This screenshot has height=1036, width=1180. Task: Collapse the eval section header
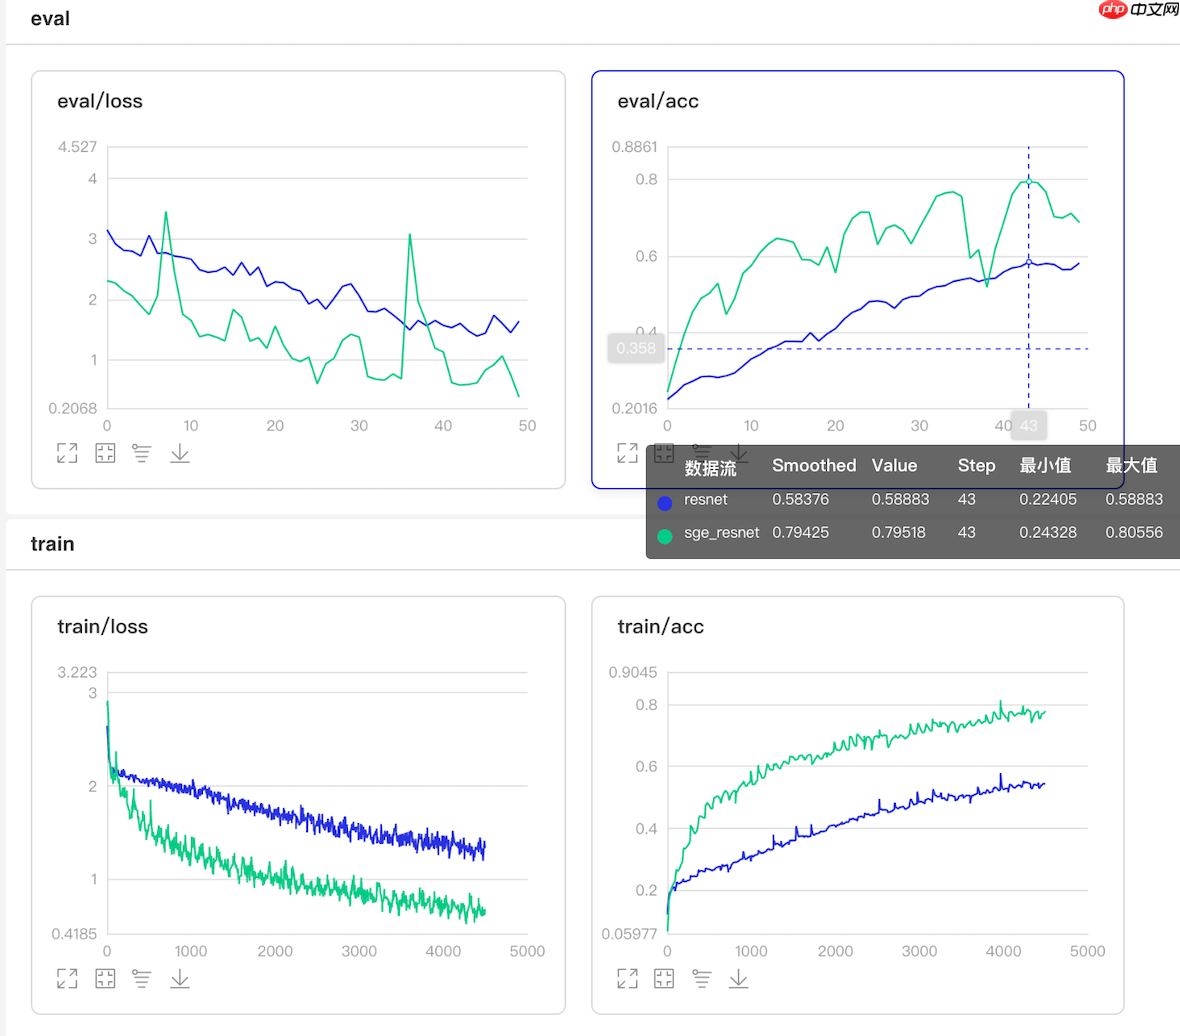50,18
